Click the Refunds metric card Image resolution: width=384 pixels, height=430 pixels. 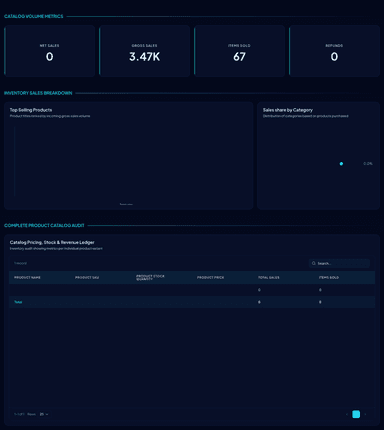point(334,51)
